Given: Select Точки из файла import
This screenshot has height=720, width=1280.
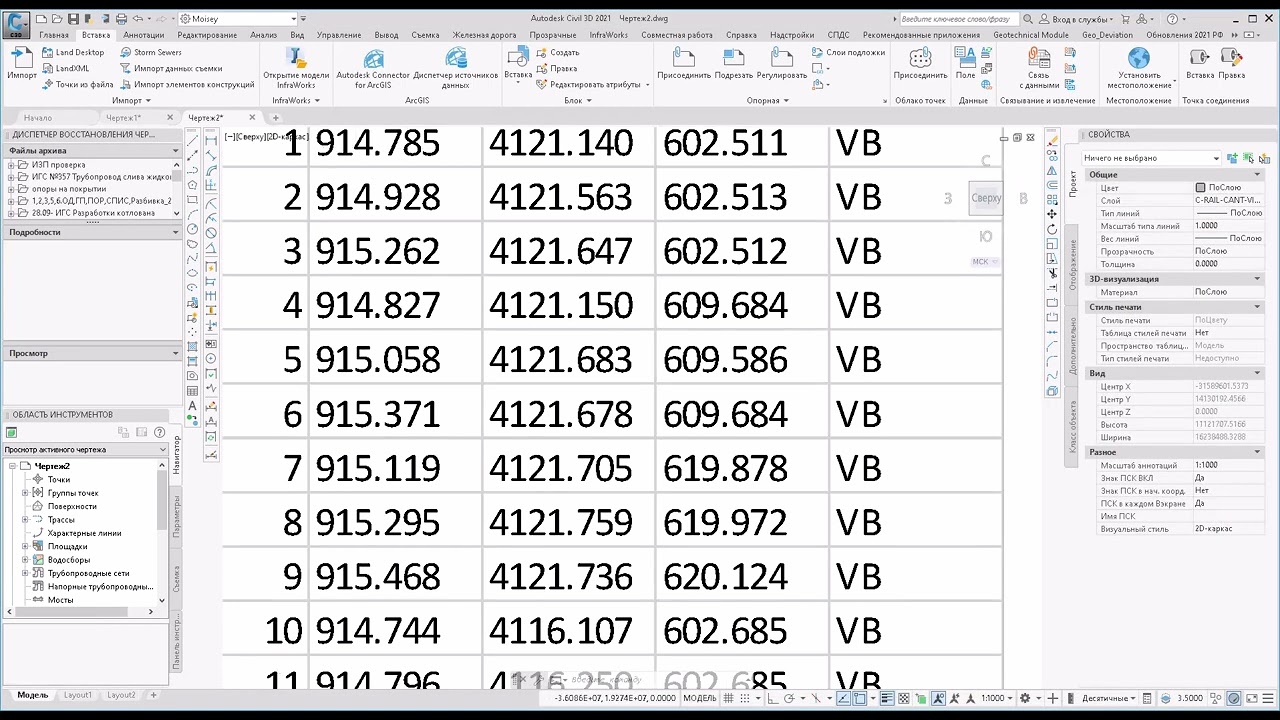Looking at the screenshot, I should (77, 84).
